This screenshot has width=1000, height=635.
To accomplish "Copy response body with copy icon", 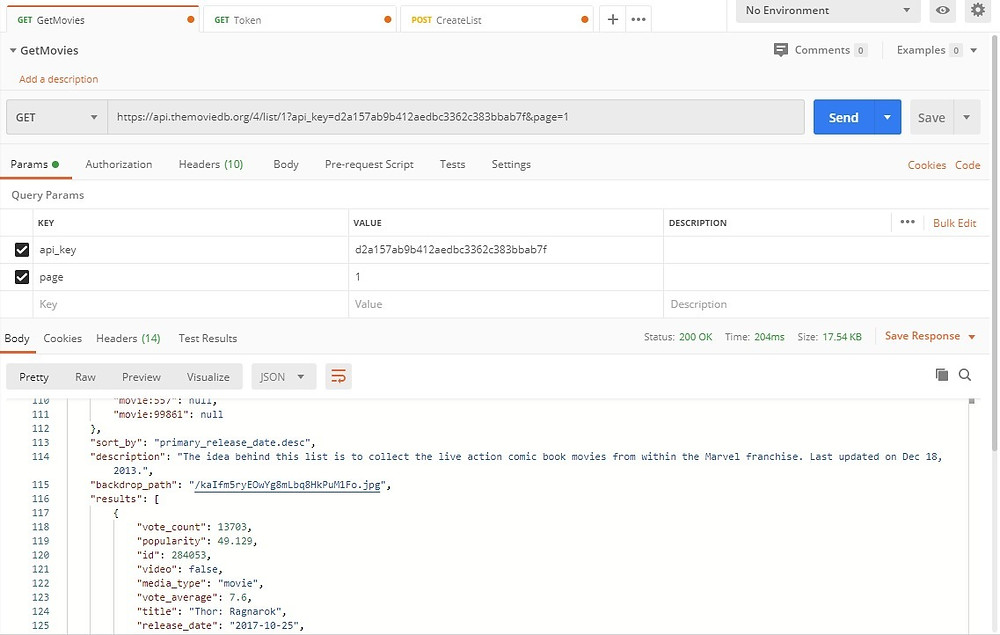I will (x=941, y=374).
